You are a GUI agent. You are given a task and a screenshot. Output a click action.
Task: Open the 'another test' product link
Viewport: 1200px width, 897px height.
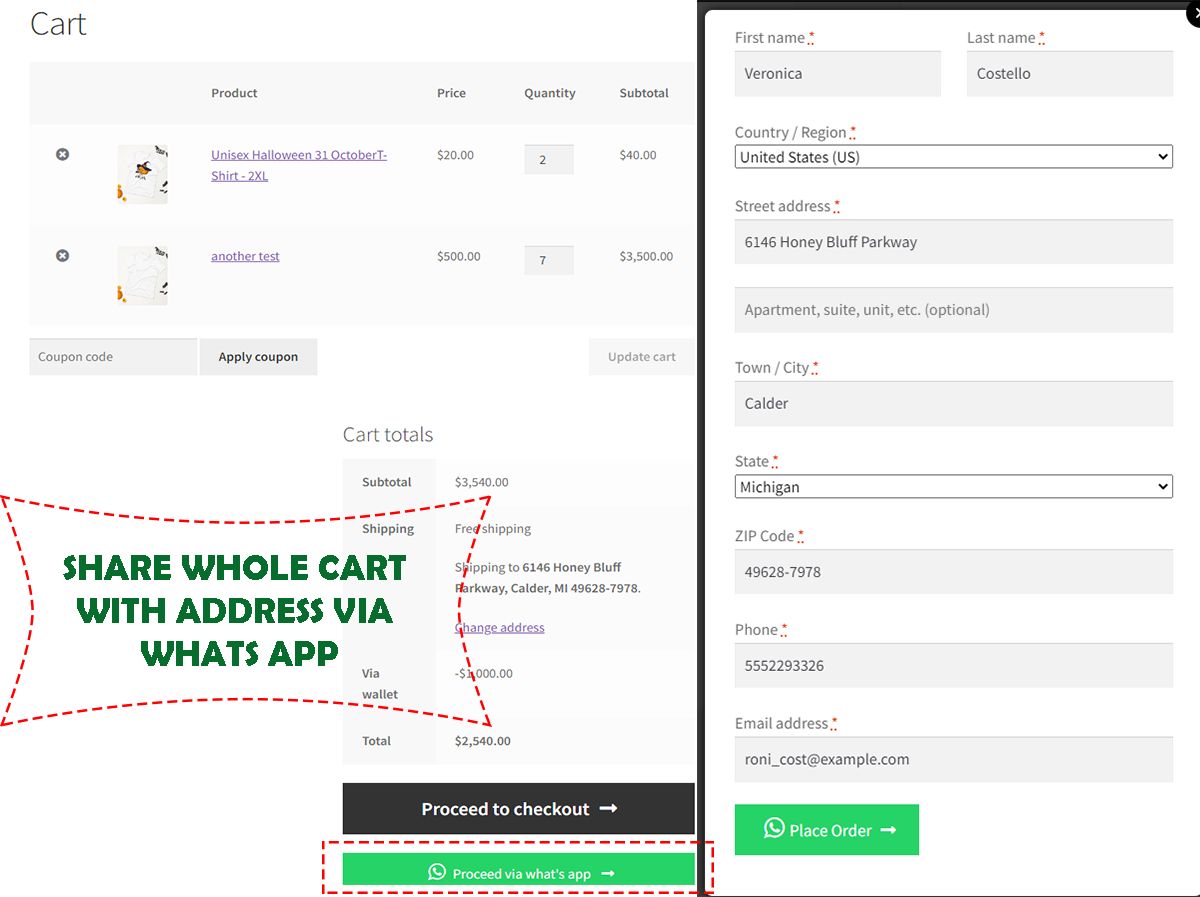(x=245, y=256)
